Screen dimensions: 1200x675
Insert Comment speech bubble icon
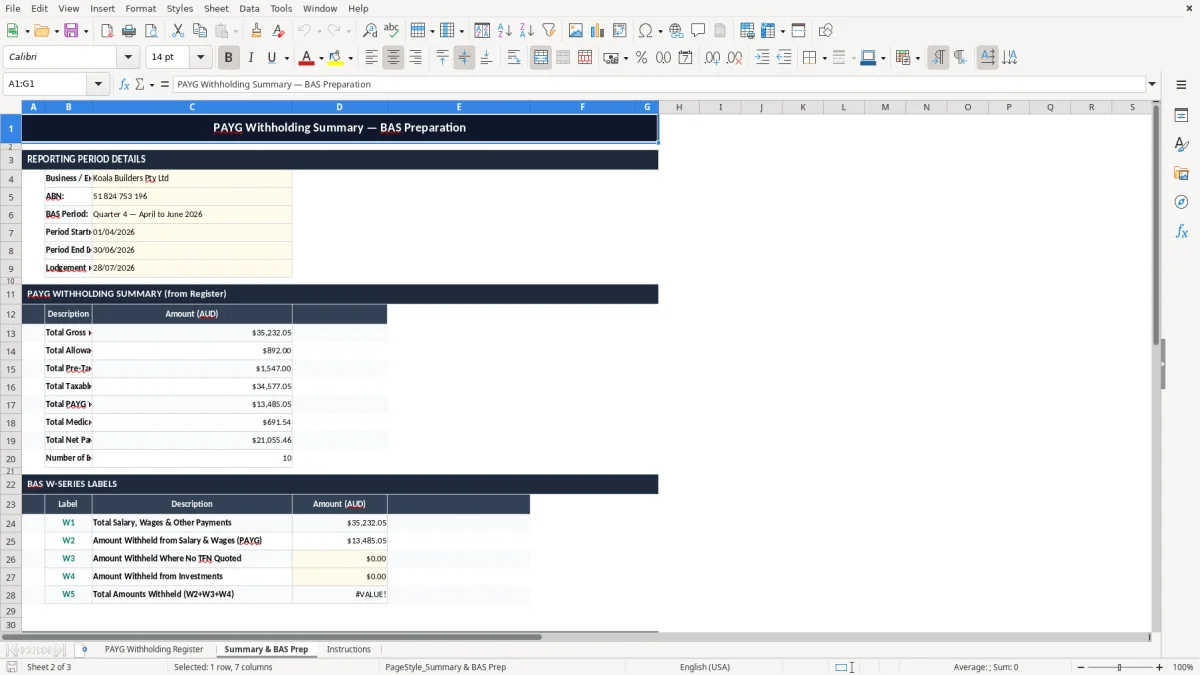(698, 31)
